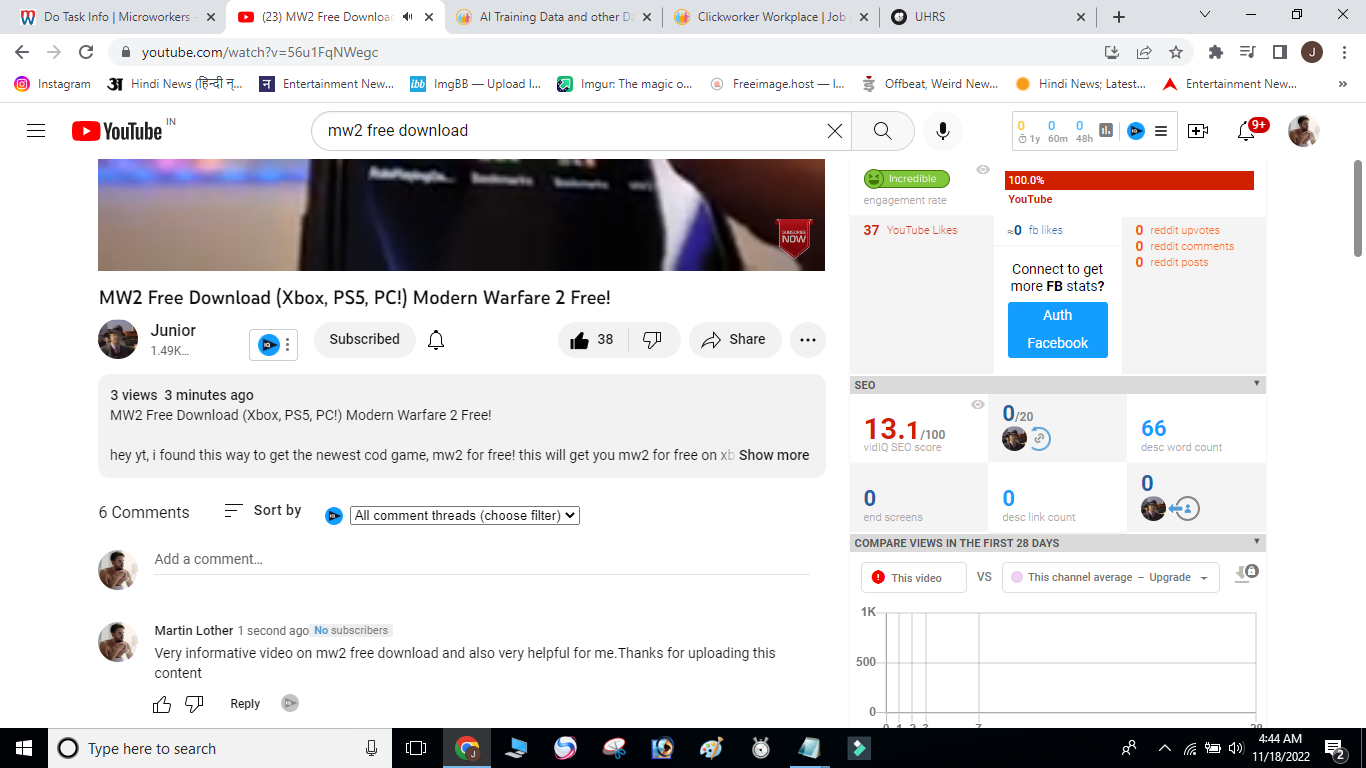
Task: Collapse the Compare Views section arrow
Action: [x=1257, y=542]
